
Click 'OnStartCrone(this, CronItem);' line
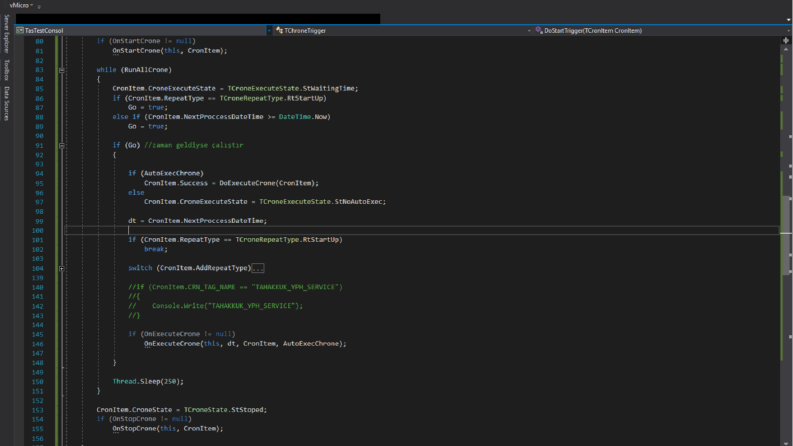[169, 51]
